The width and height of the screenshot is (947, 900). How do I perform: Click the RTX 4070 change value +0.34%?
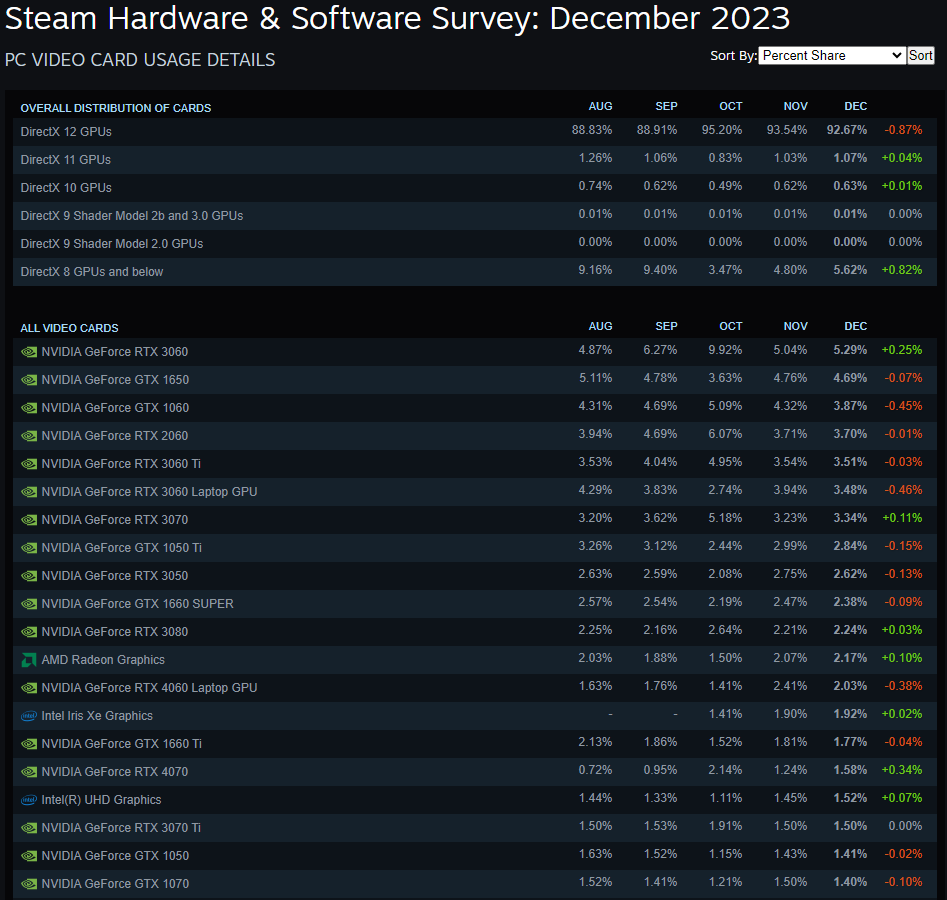[x=902, y=770]
